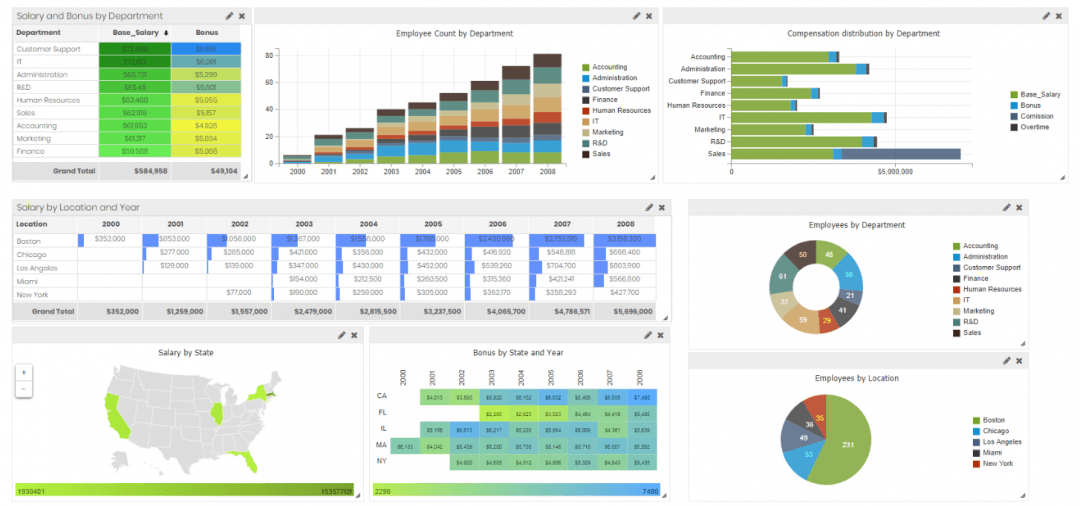Remove the Employee Count by Department chart
Screen dimensions: 1080x506
[649, 16]
